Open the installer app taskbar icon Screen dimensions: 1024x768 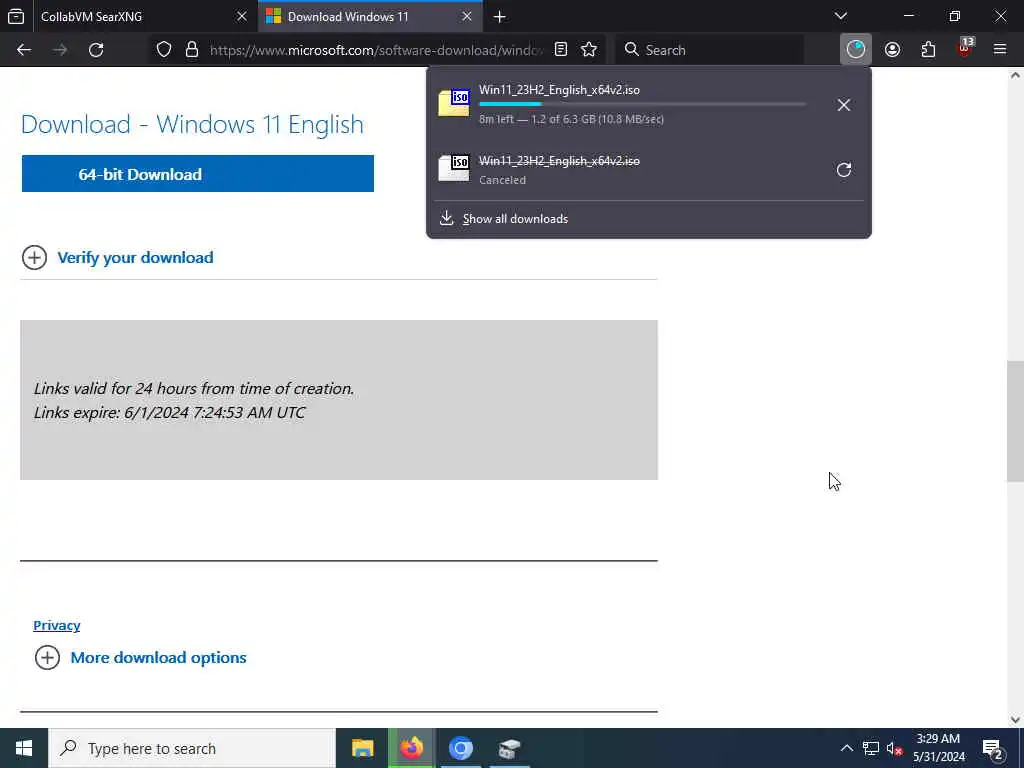(509, 748)
